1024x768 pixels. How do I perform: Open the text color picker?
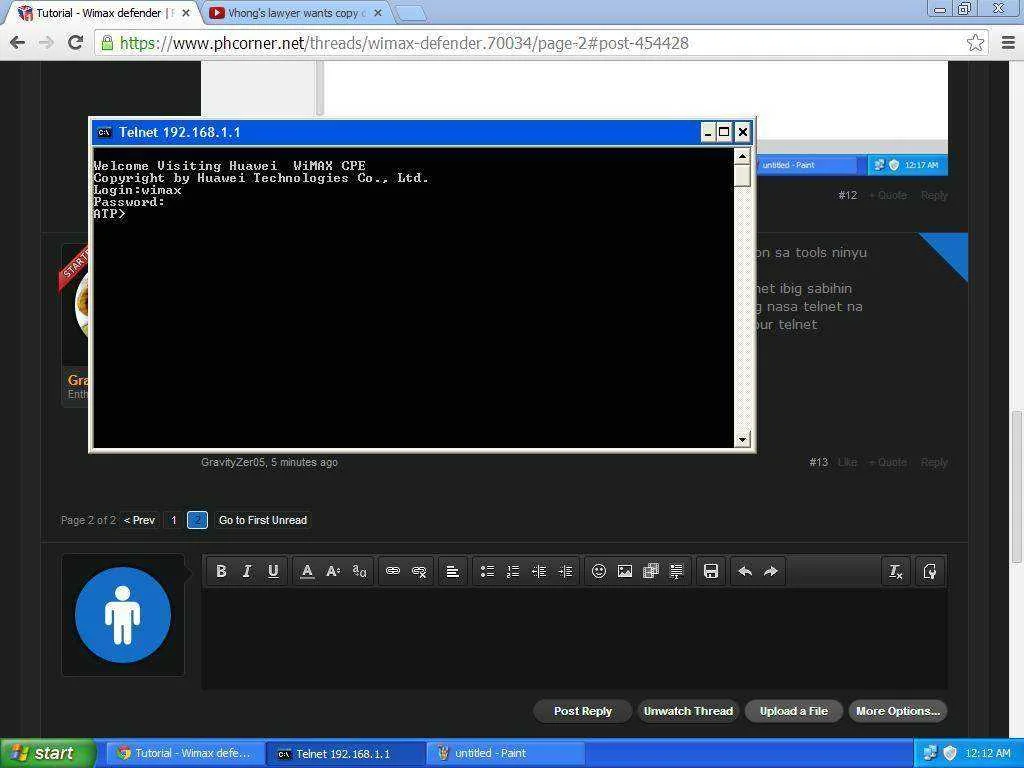coord(307,571)
